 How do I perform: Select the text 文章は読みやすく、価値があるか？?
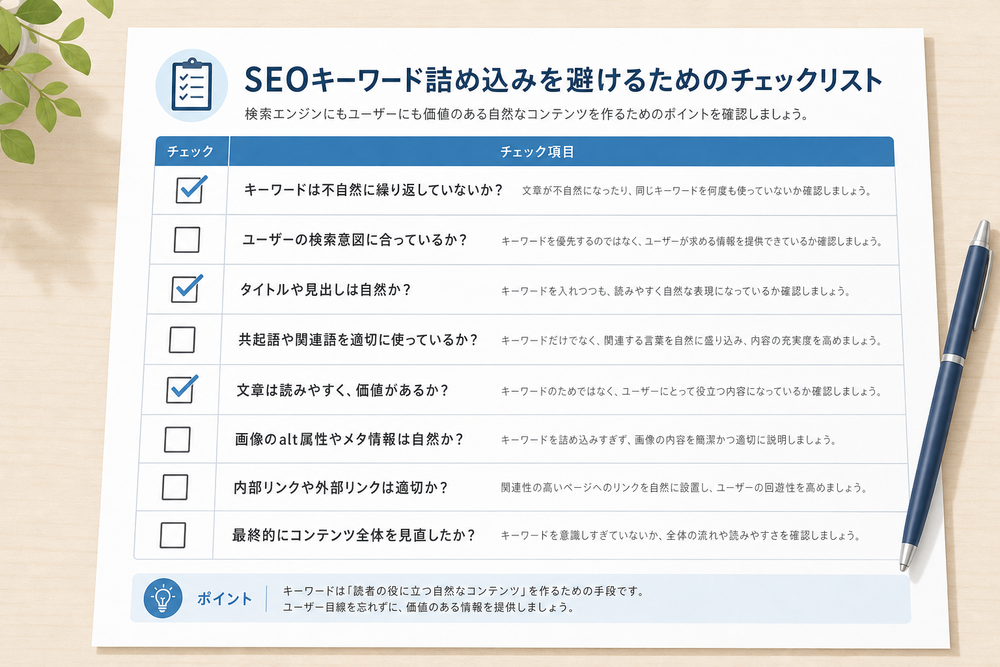point(342,390)
